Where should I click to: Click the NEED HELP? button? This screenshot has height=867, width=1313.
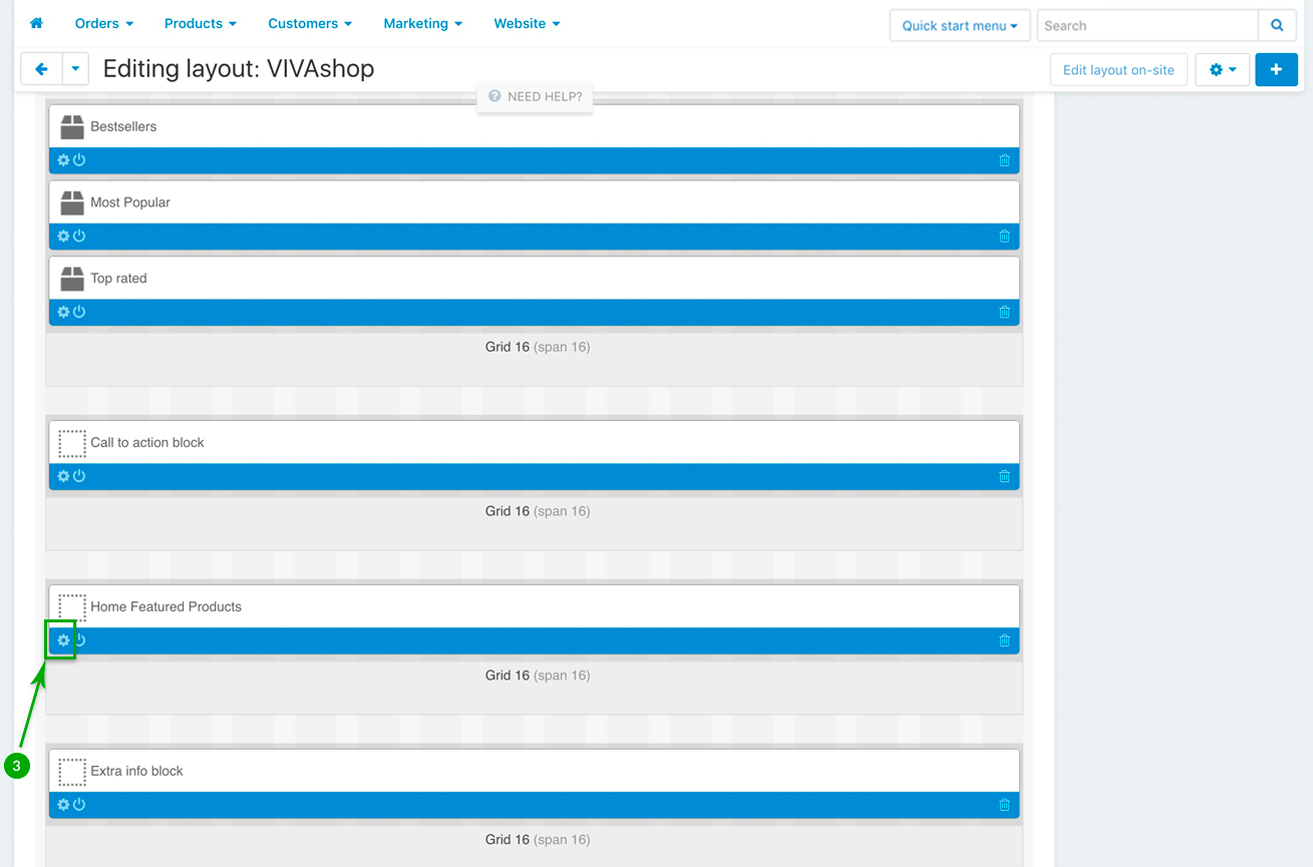click(x=535, y=97)
